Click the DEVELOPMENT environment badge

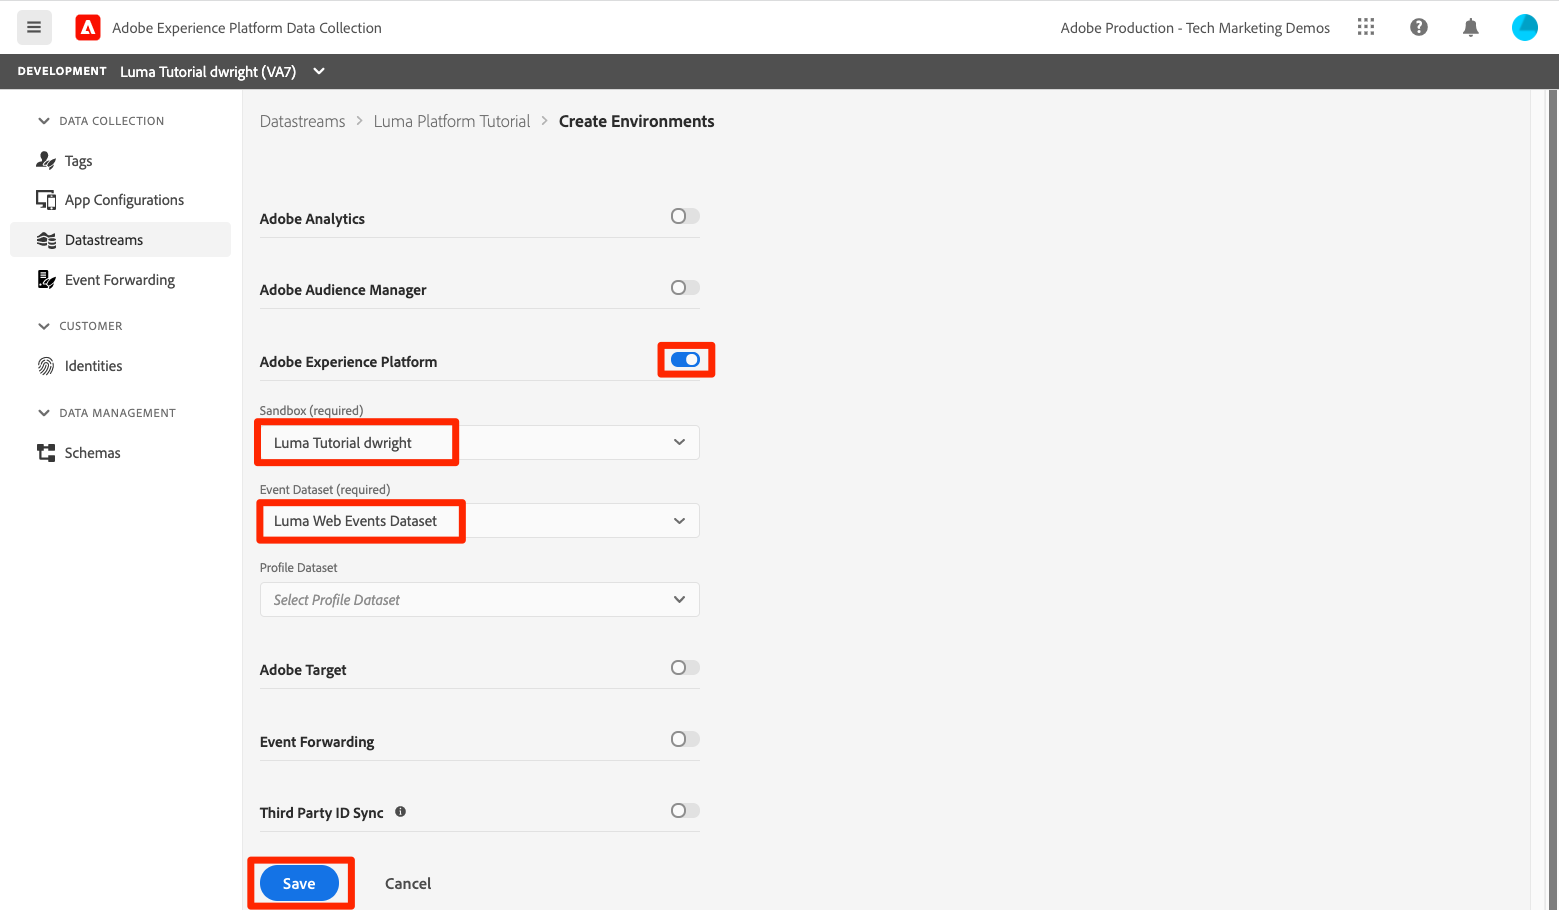(62, 71)
